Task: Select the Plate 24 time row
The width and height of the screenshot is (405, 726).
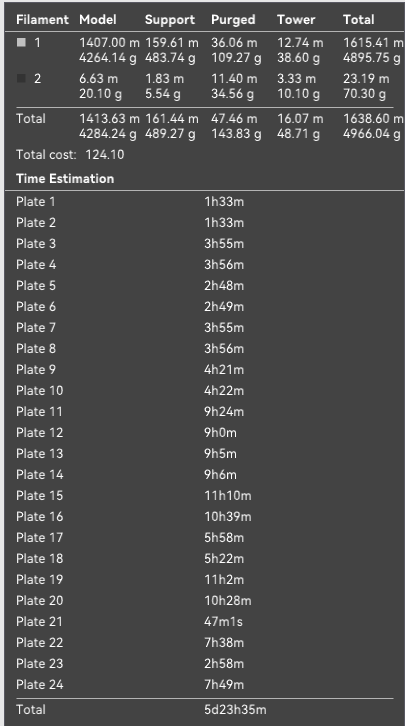Action: 205,684
